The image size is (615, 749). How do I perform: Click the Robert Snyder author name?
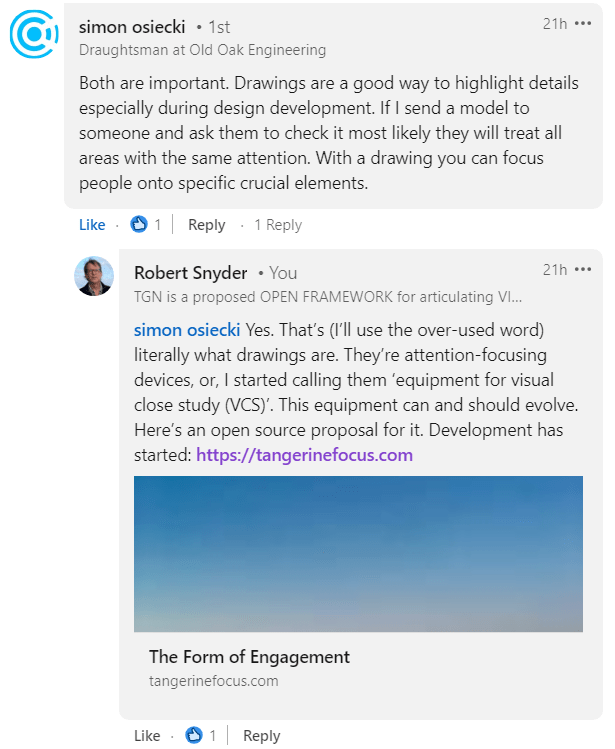(190, 272)
